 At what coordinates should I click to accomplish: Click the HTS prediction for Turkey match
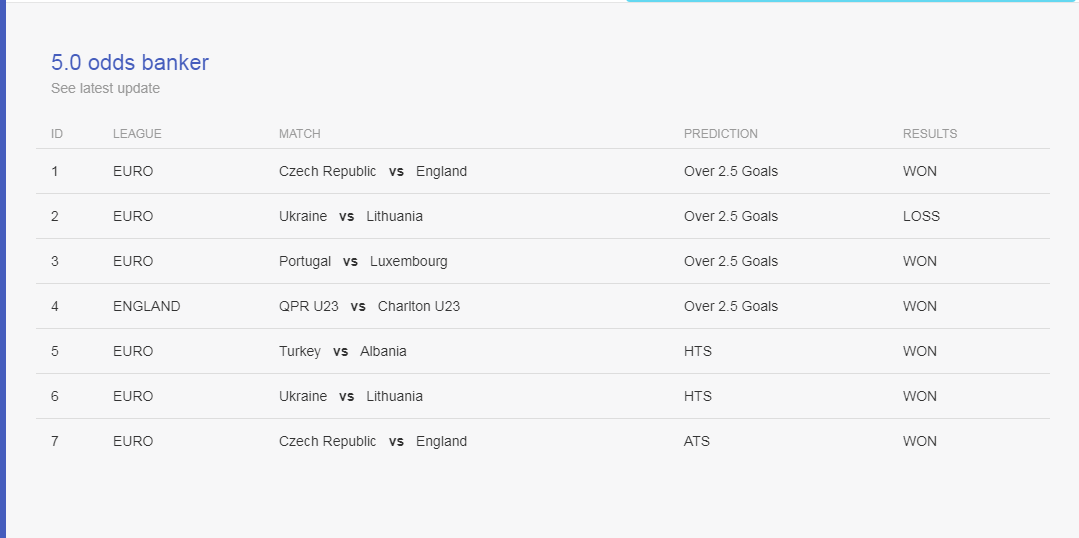coord(698,352)
